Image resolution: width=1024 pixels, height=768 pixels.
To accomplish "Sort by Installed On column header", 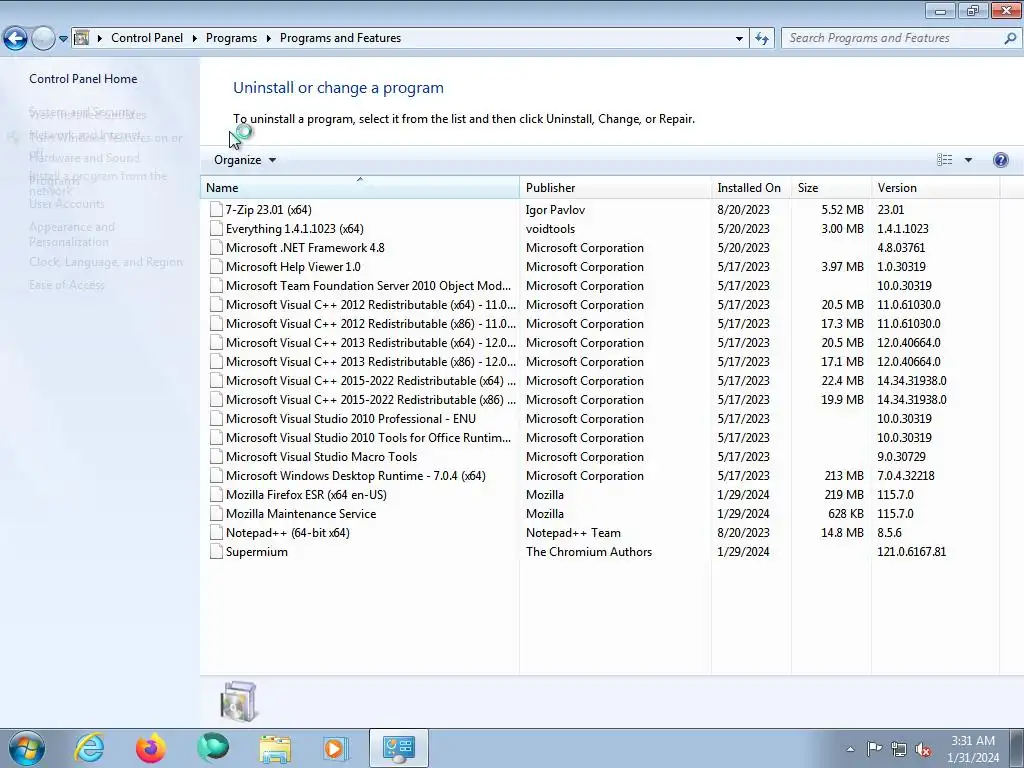I will pyautogui.click(x=751, y=187).
